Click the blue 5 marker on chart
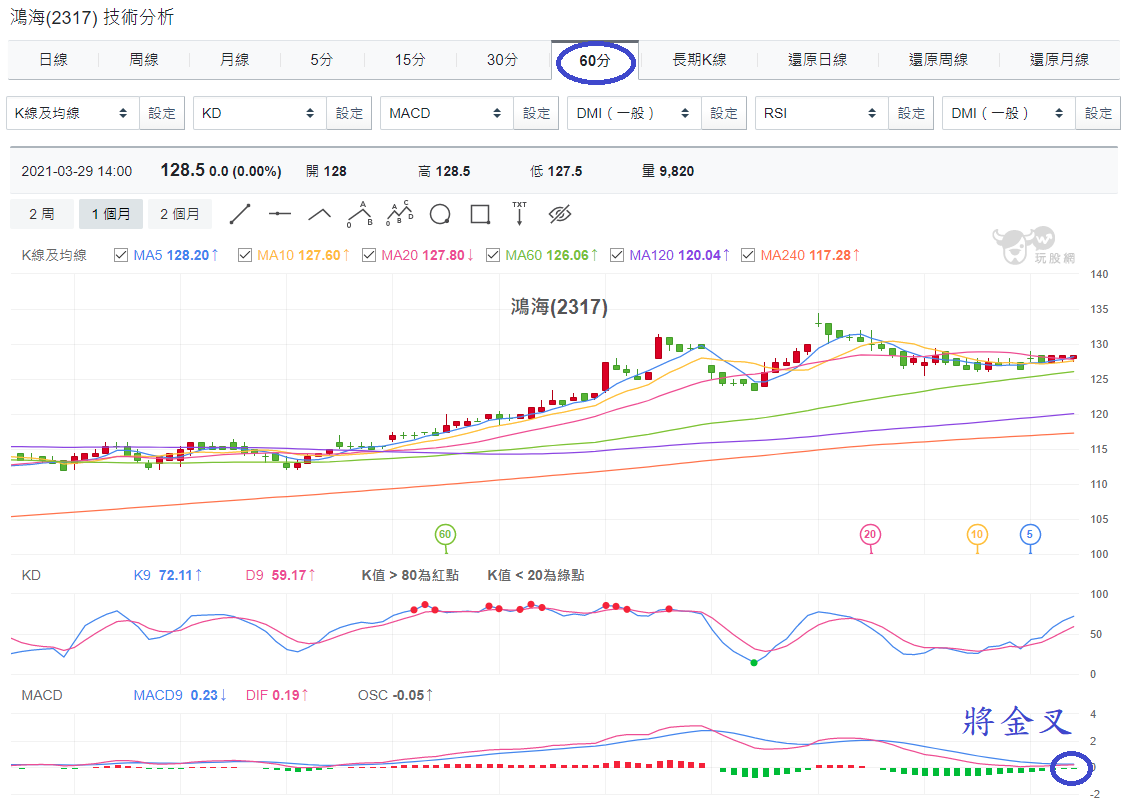The width and height of the screenshot is (1141, 798). pyautogui.click(x=1030, y=535)
